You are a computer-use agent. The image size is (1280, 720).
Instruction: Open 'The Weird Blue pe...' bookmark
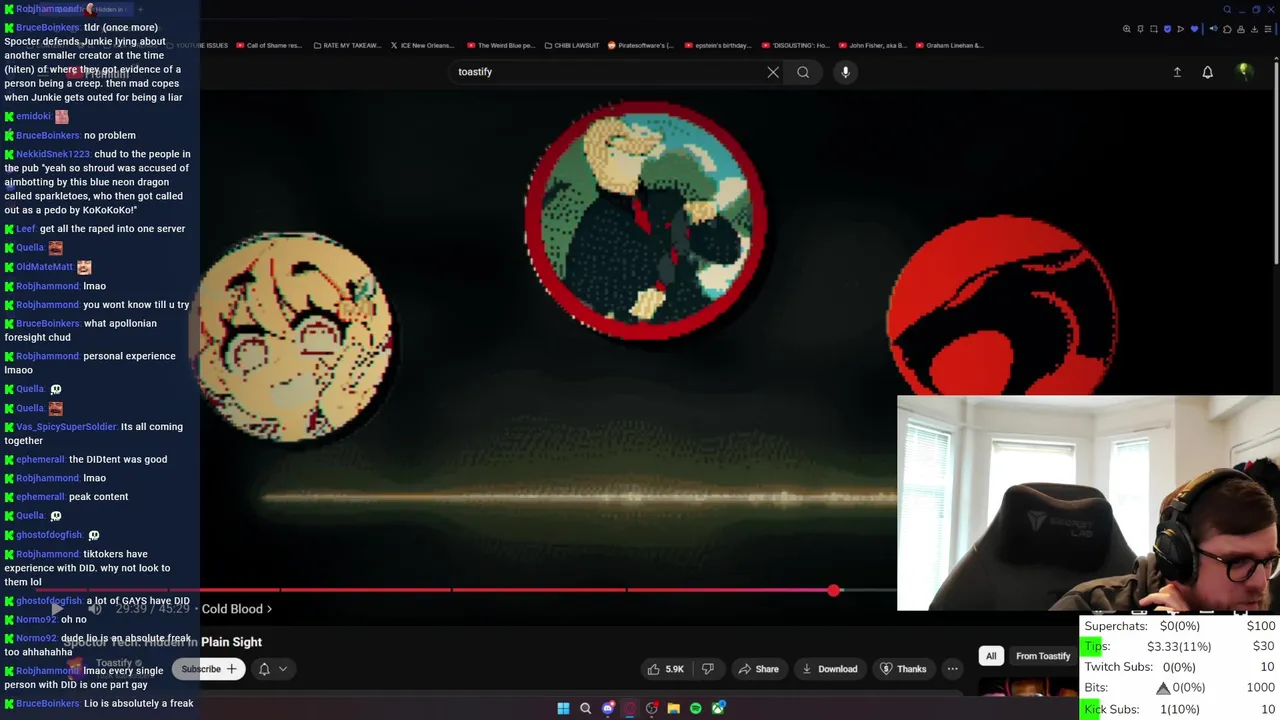pyautogui.click(x=500, y=45)
